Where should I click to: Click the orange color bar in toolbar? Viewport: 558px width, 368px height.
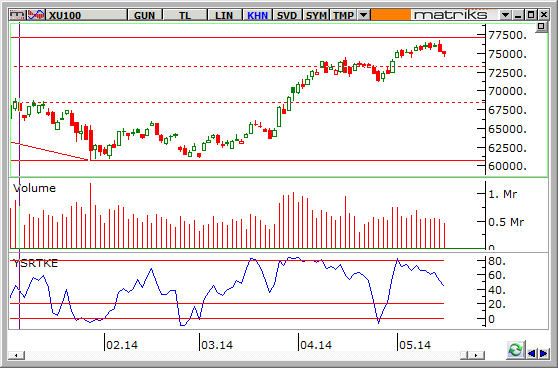(390, 15)
